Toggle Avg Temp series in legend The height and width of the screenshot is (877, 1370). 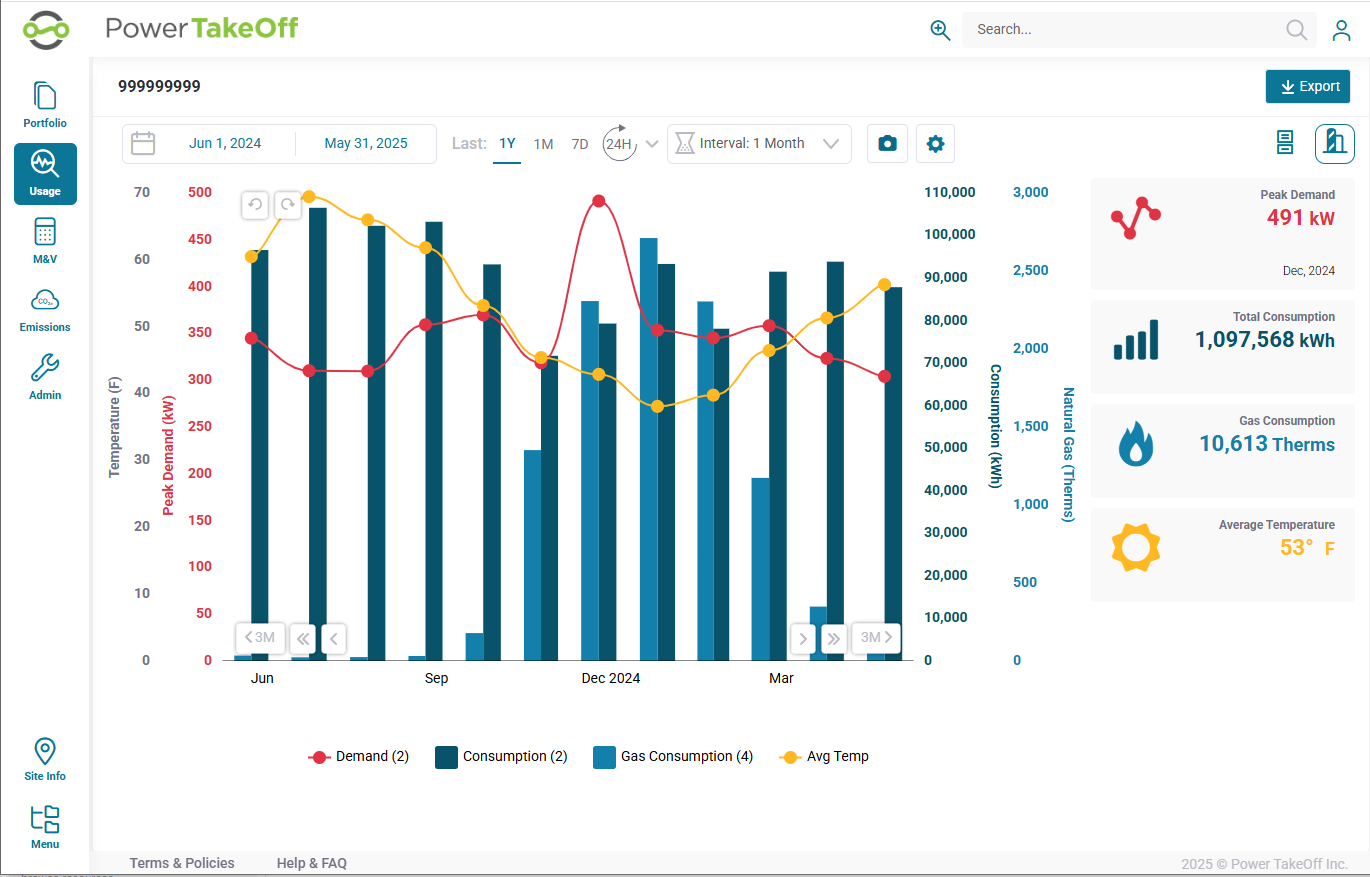tap(824, 757)
